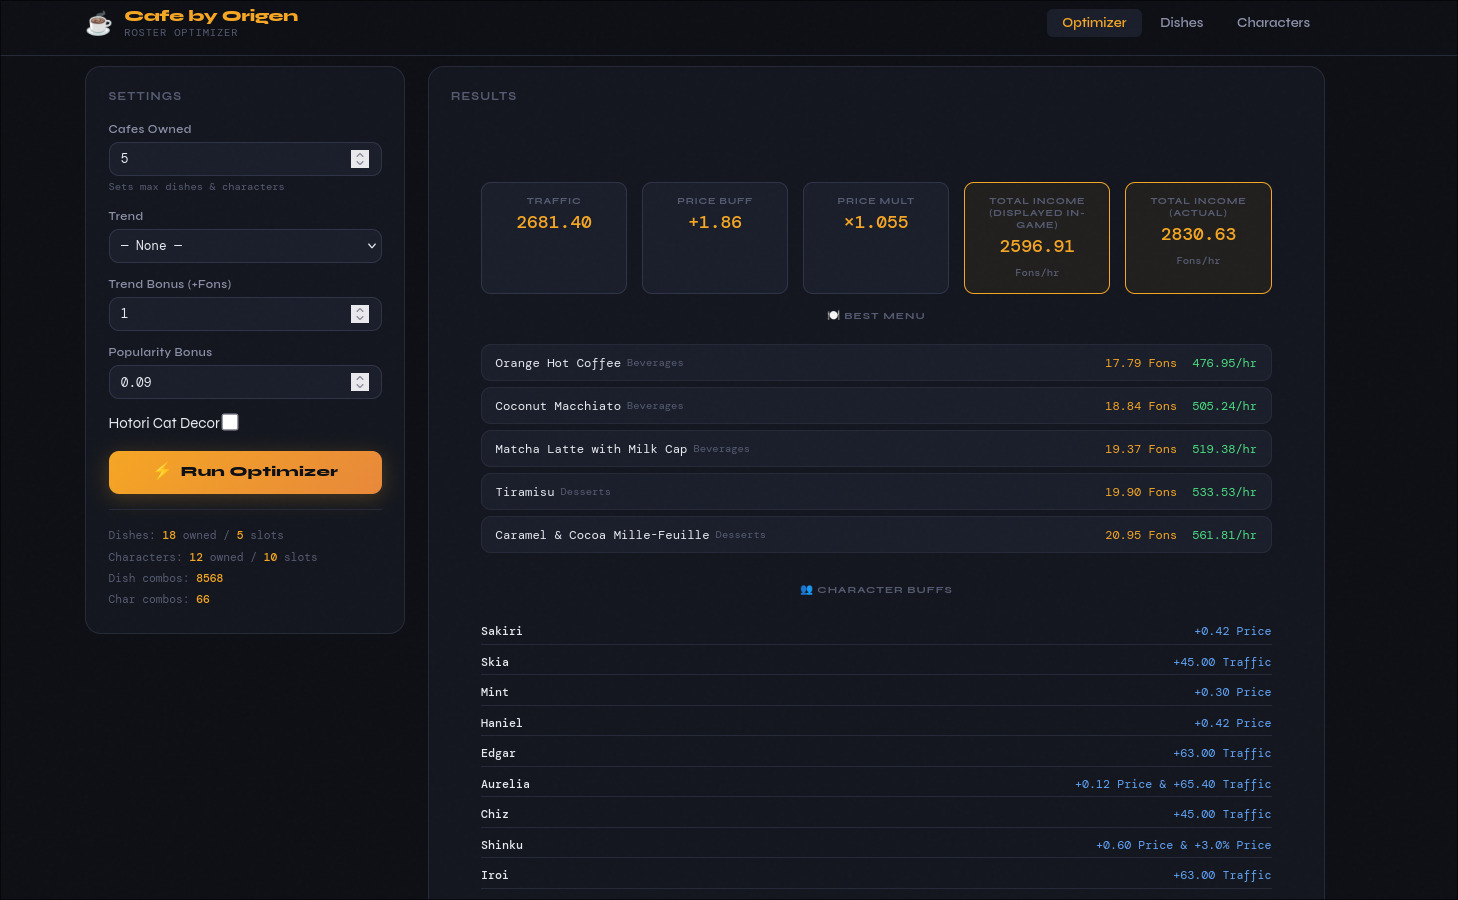Select the Price Buff +1.86 card
The height and width of the screenshot is (900, 1458).
tap(715, 238)
